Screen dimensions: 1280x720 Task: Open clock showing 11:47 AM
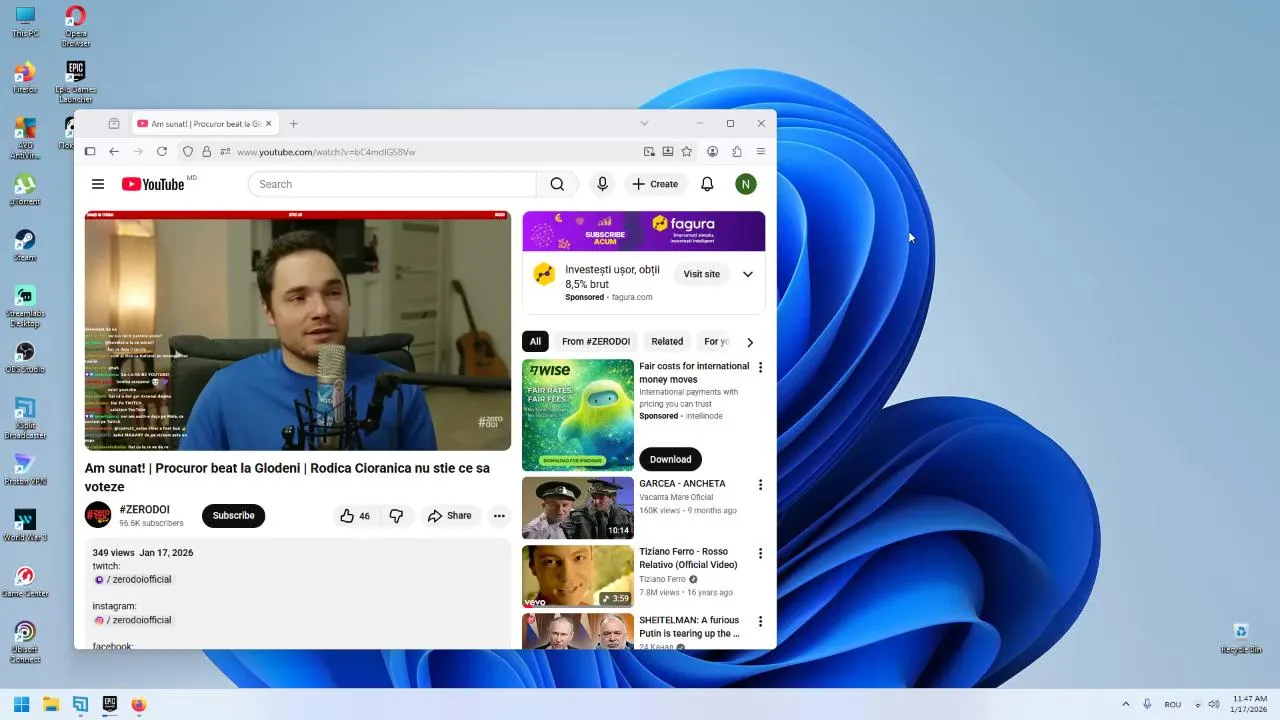[x=1250, y=704]
